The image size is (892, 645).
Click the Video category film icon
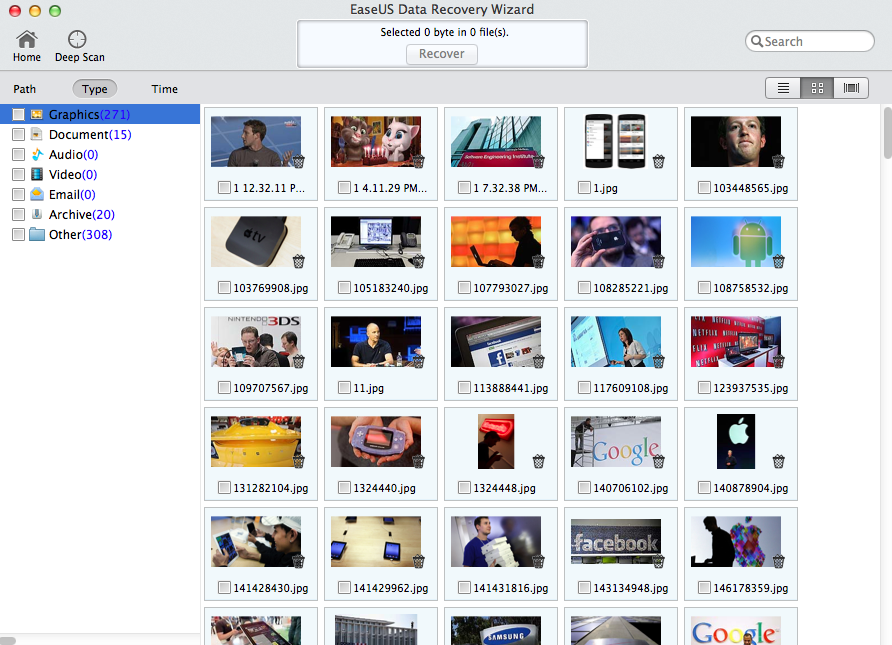(x=37, y=174)
